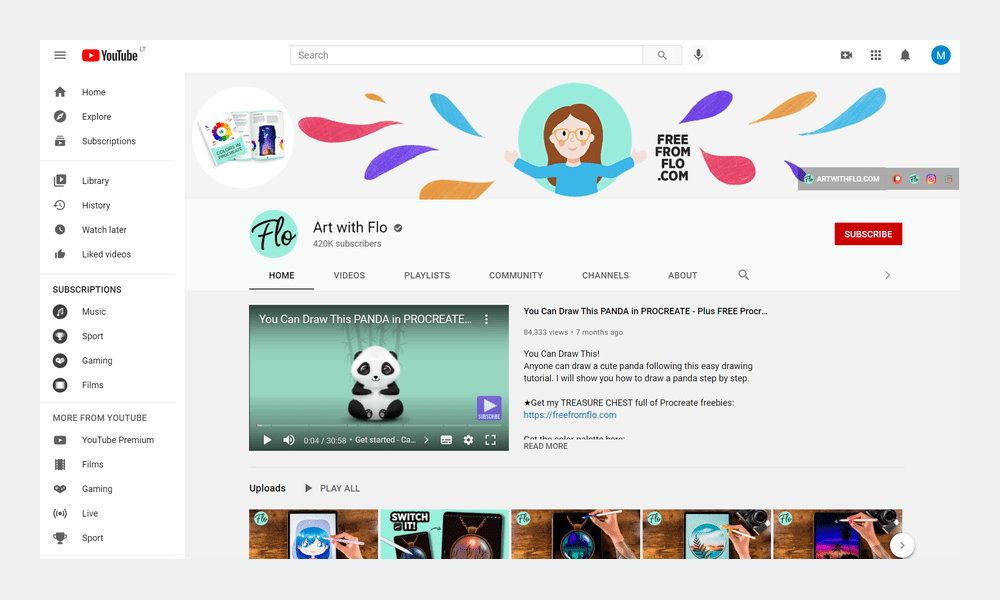Enter fullscreen on the video player

(x=490, y=440)
